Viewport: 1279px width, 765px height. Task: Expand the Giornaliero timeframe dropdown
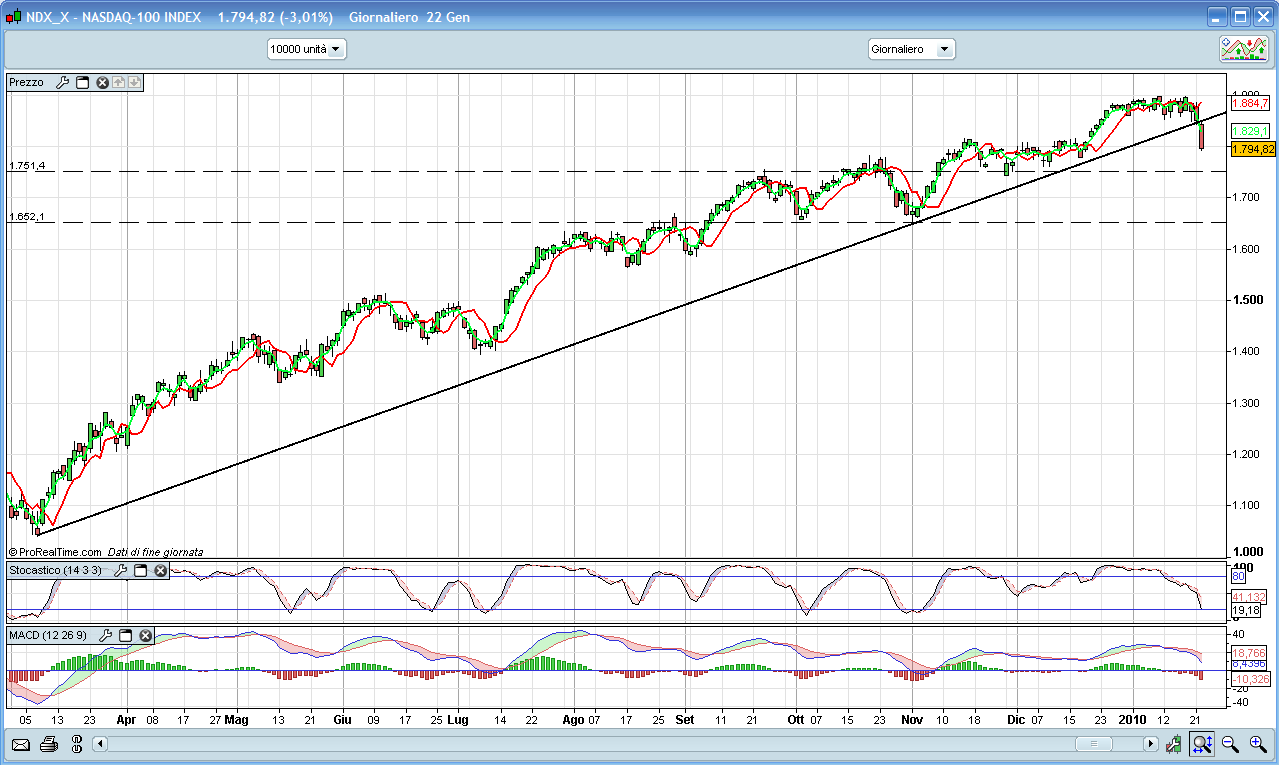point(911,49)
